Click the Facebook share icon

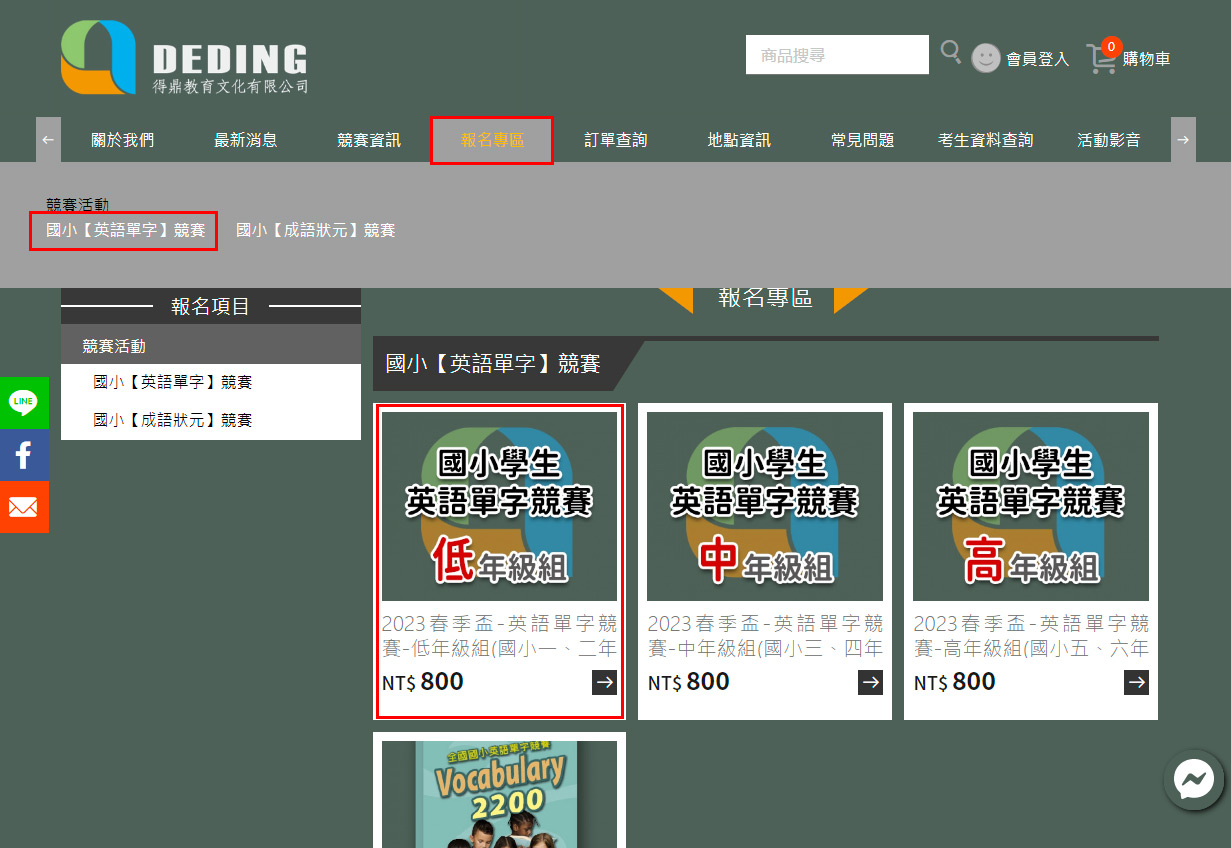tap(24, 455)
